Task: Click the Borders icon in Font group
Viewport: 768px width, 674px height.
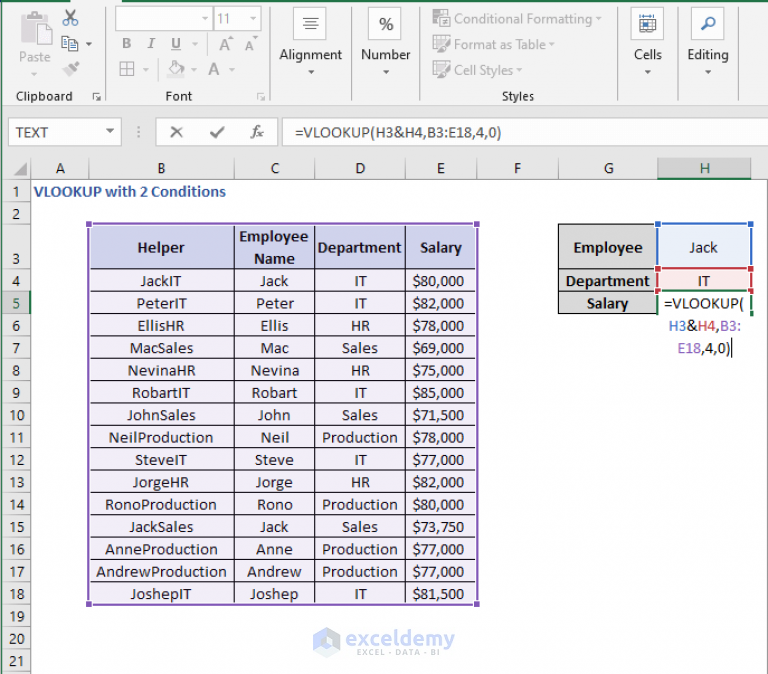Action: click(x=127, y=69)
